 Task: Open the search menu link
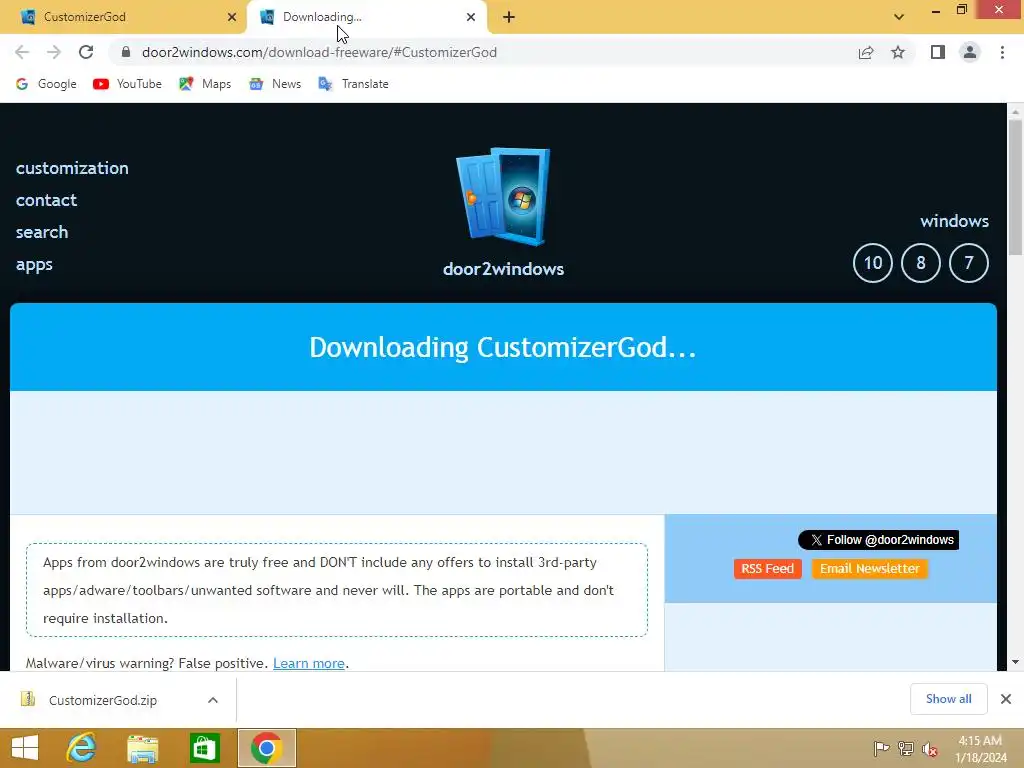pyautogui.click(x=42, y=232)
